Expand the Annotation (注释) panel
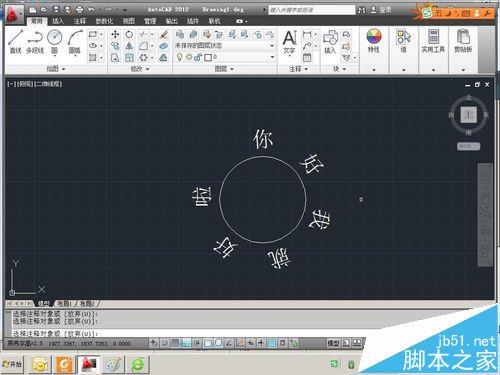The height and width of the screenshot is (375, 500). (298, 69)
